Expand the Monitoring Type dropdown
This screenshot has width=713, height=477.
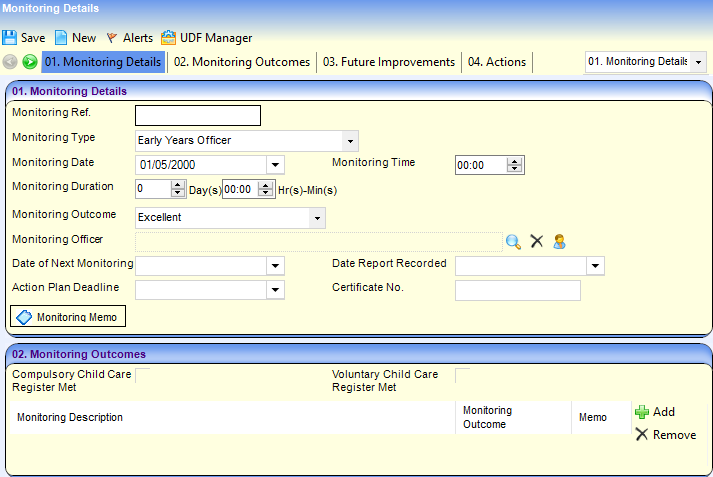coord(349,141)
